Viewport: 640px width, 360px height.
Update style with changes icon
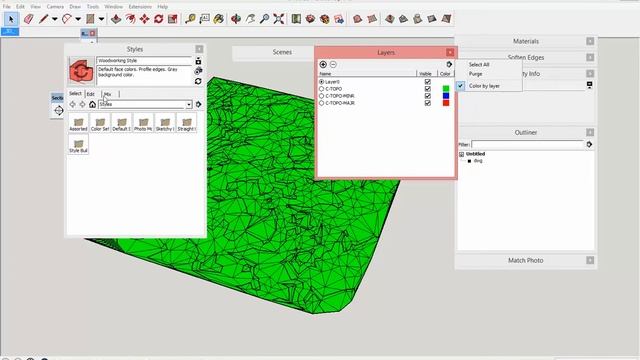point(198,81)
